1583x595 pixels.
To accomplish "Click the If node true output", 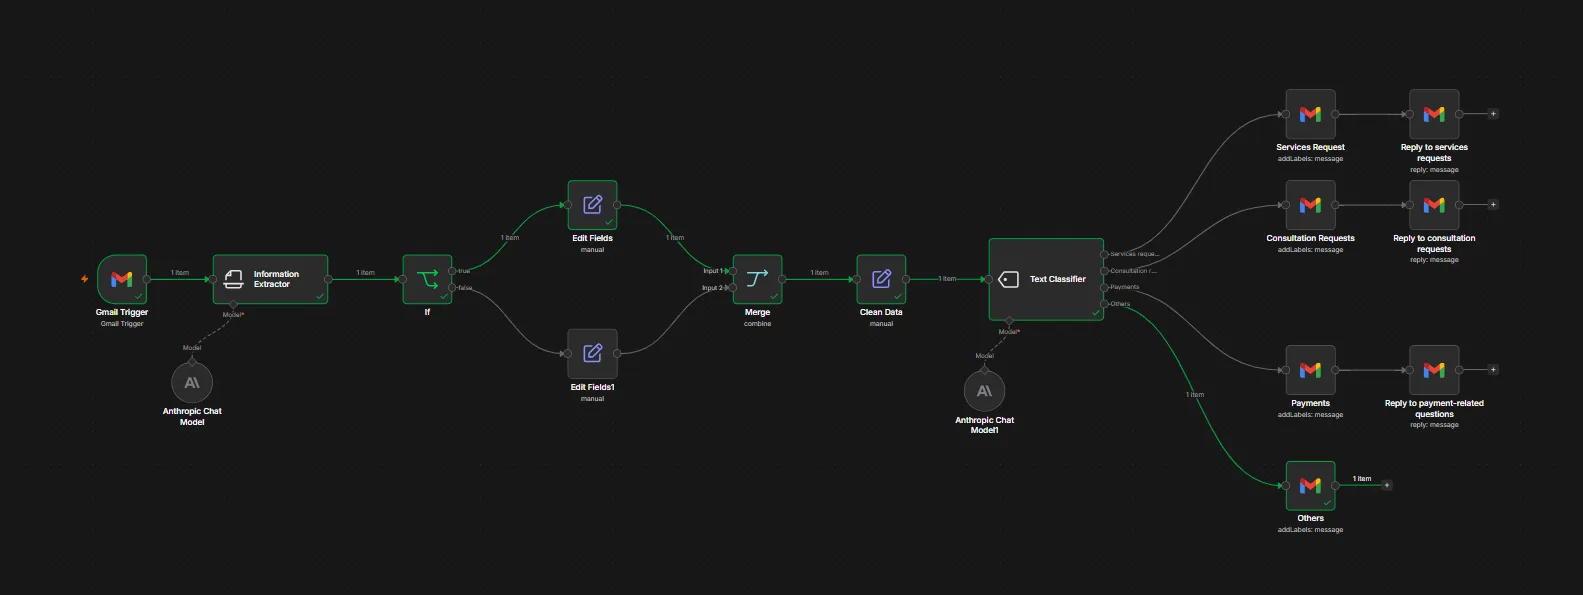I will coord(452,271).
